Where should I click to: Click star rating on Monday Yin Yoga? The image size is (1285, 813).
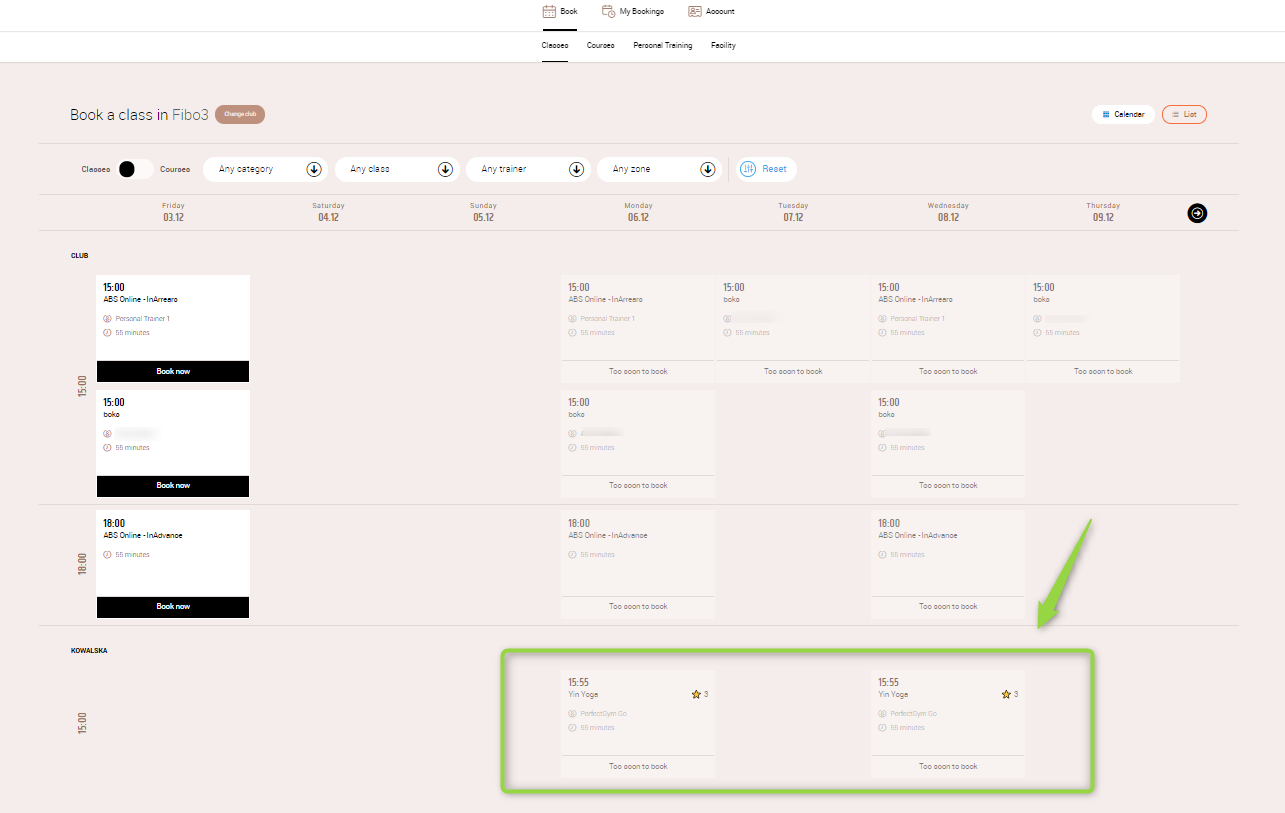(696, 694)
